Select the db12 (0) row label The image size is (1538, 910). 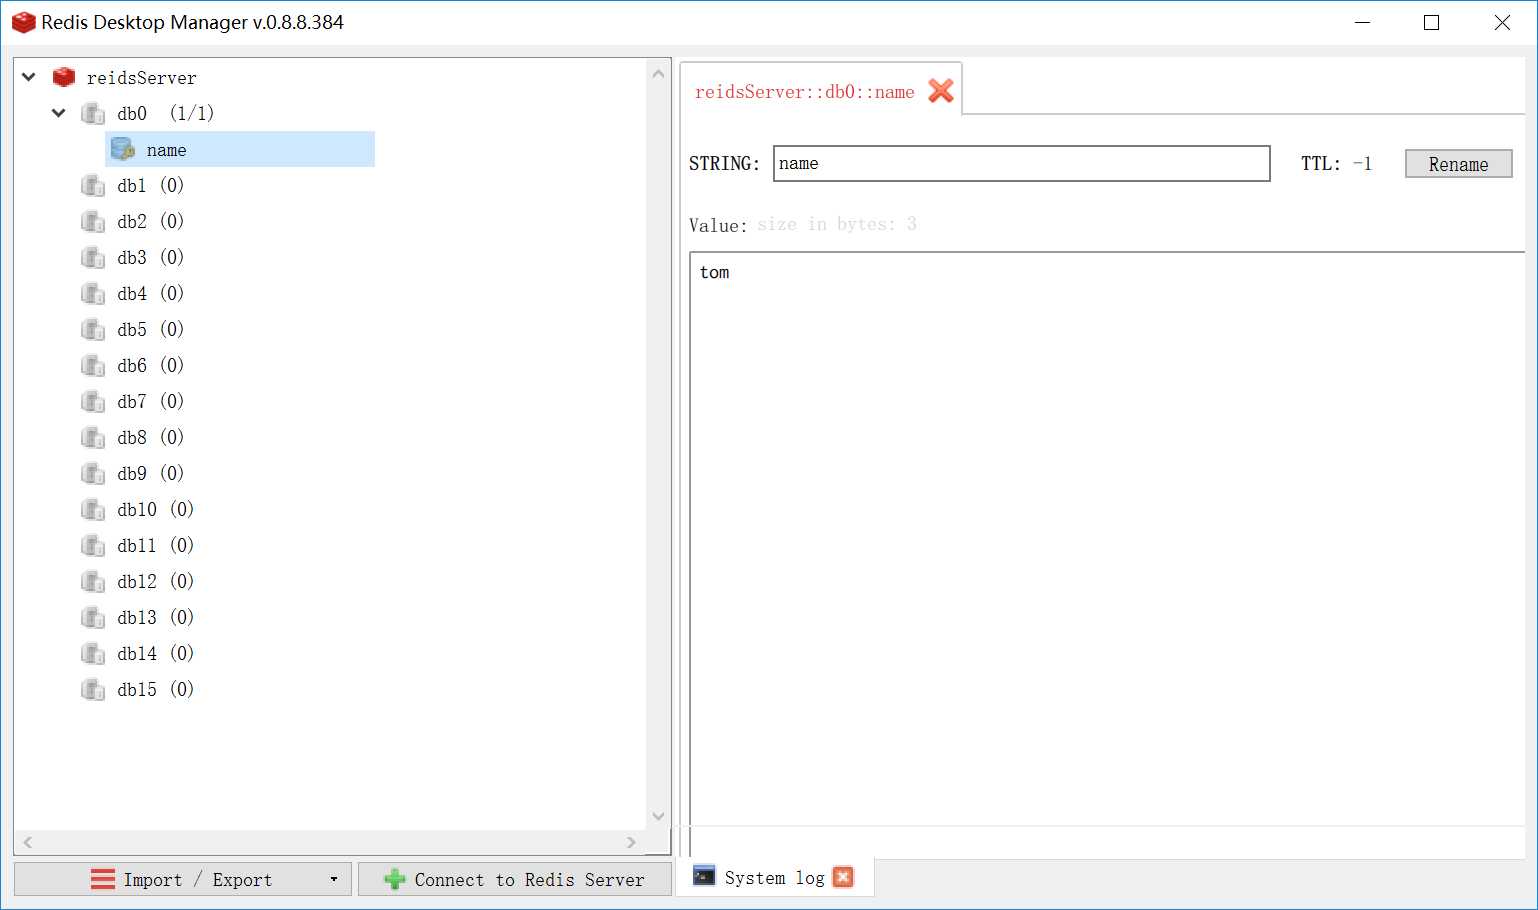(x=155, y=581)
